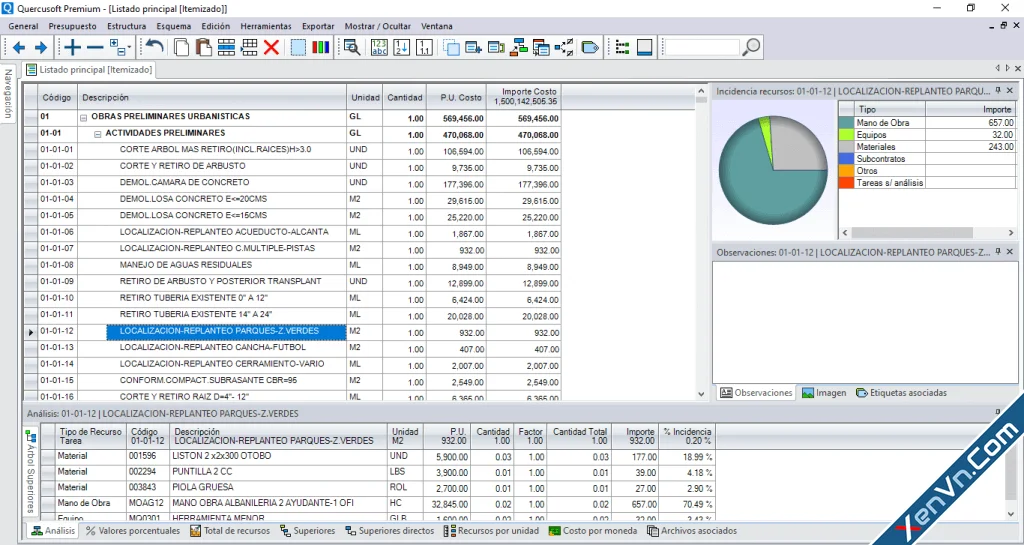The height and width of the screenshot is (545, 1024).
Task: Switch to Recursos por unidad tab
Action: pos(491,531)
